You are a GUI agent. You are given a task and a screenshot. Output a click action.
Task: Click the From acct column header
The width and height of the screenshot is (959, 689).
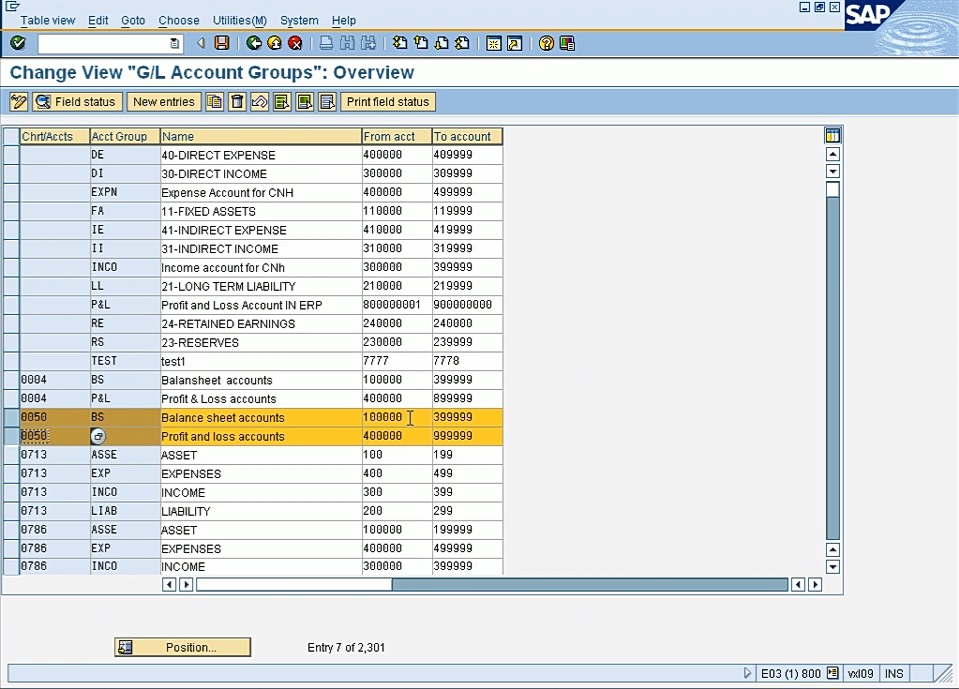tap(396, 136)
